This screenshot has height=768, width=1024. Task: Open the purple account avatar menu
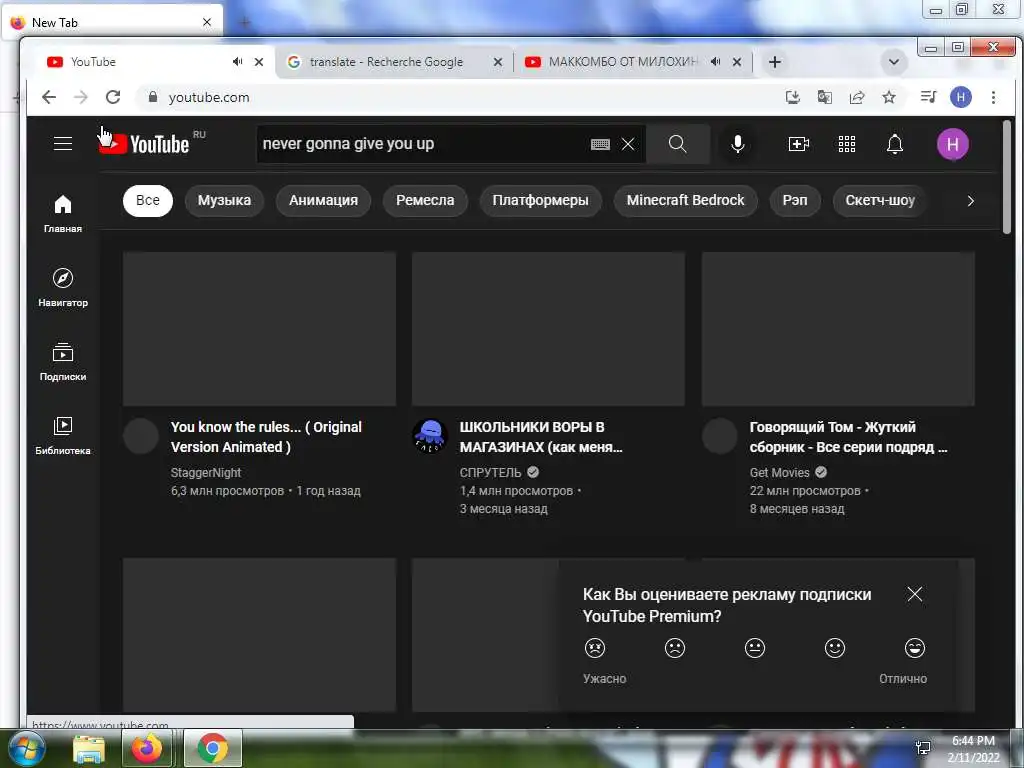953,144
